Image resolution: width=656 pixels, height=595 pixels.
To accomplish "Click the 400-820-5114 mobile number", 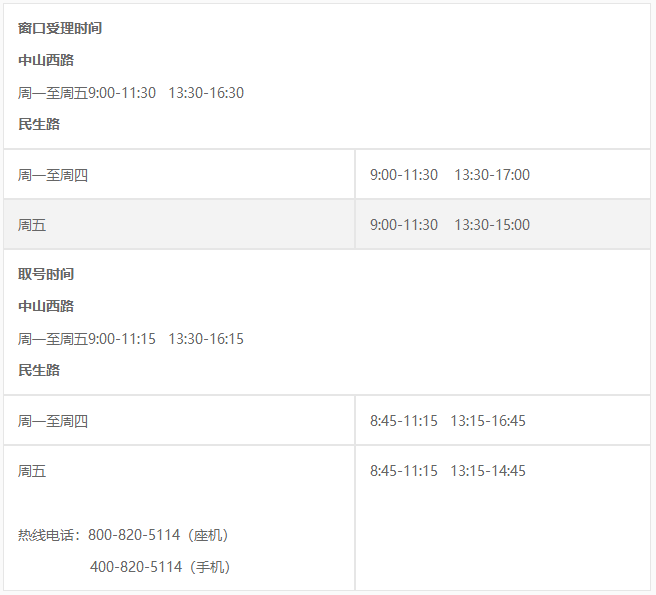I will [136, 567].
